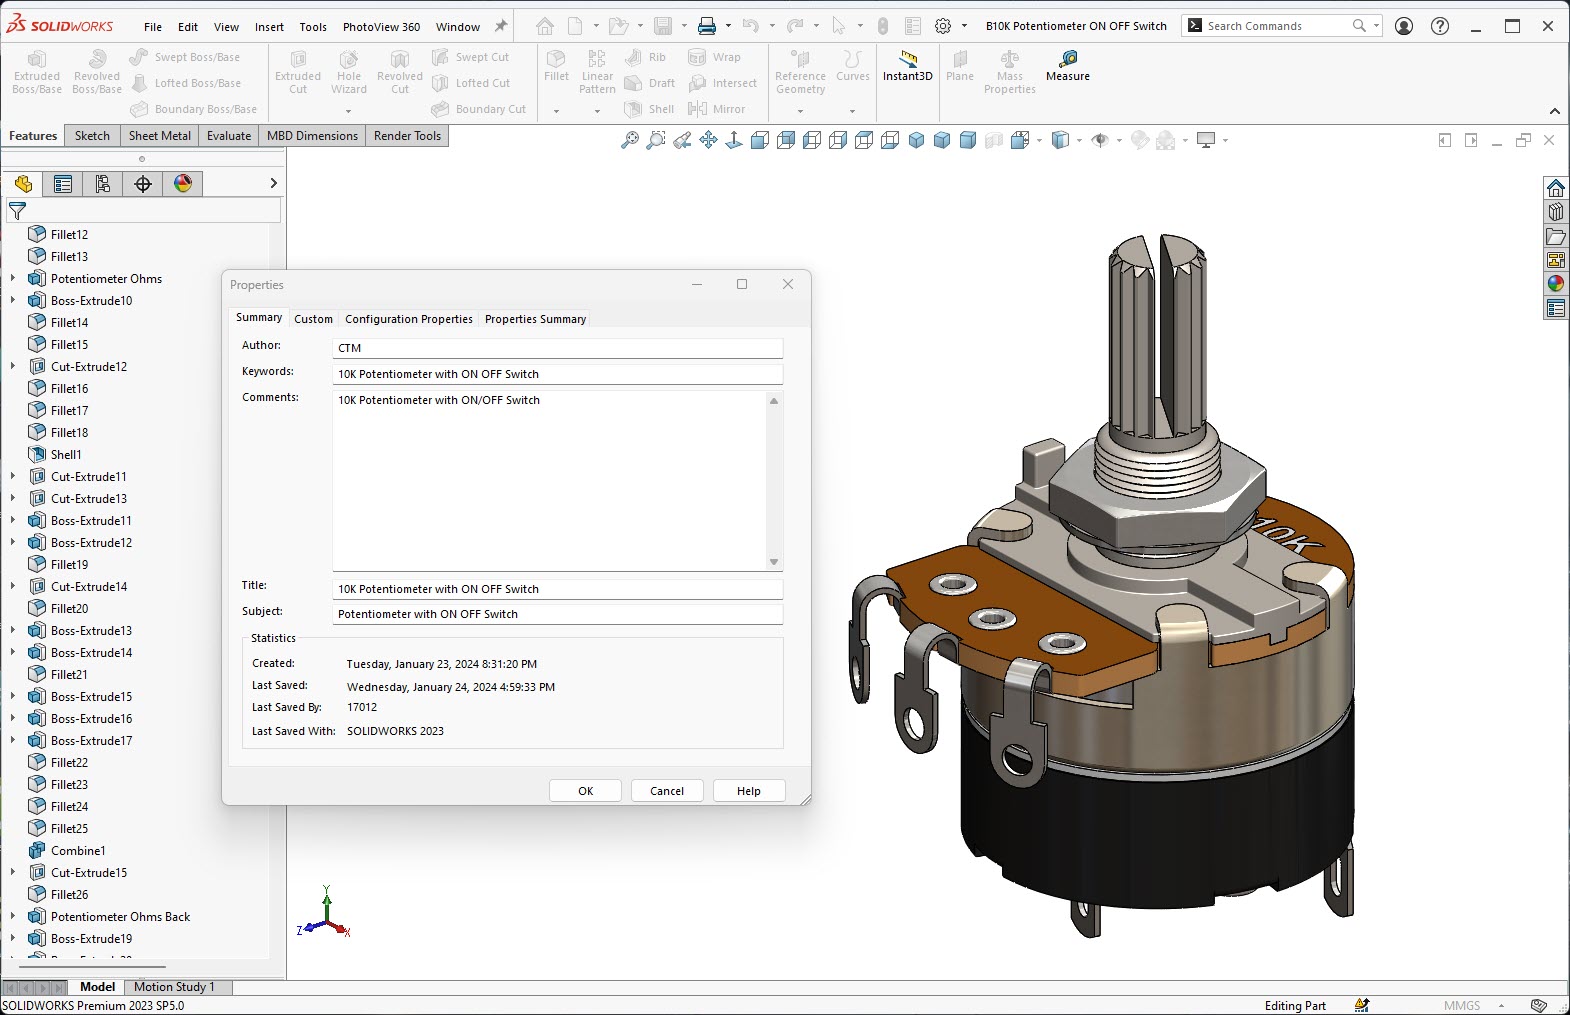This screenshot has height=1015, width=1570.
Task: Open the Custom tab in Properties dialog
Action: click(313, 319)
